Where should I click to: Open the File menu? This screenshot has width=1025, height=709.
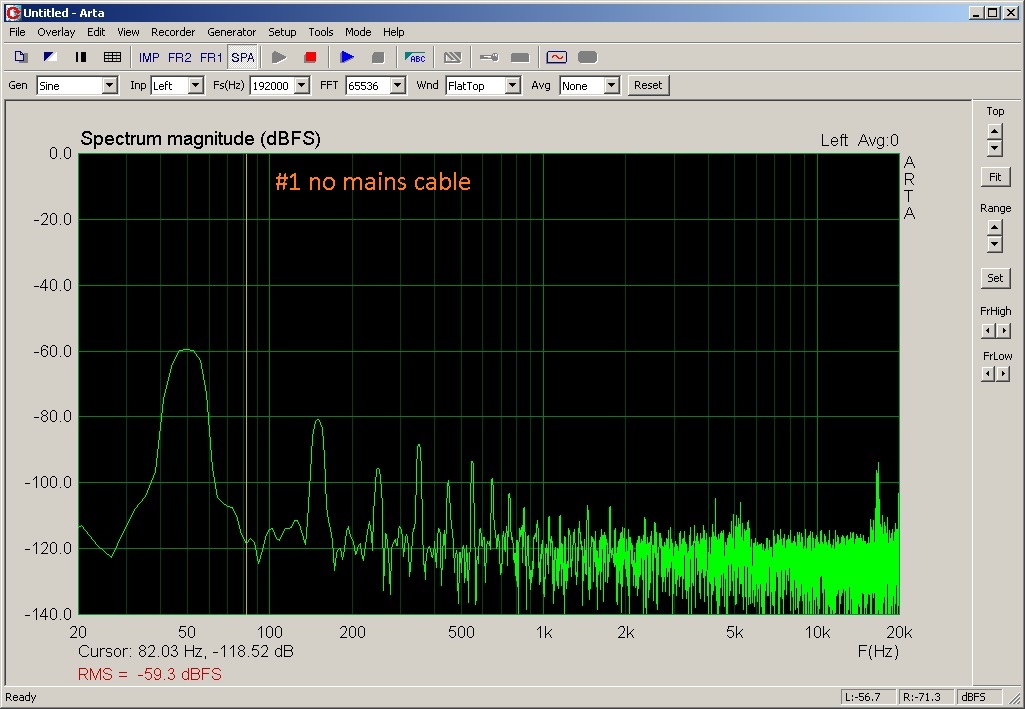17,32
